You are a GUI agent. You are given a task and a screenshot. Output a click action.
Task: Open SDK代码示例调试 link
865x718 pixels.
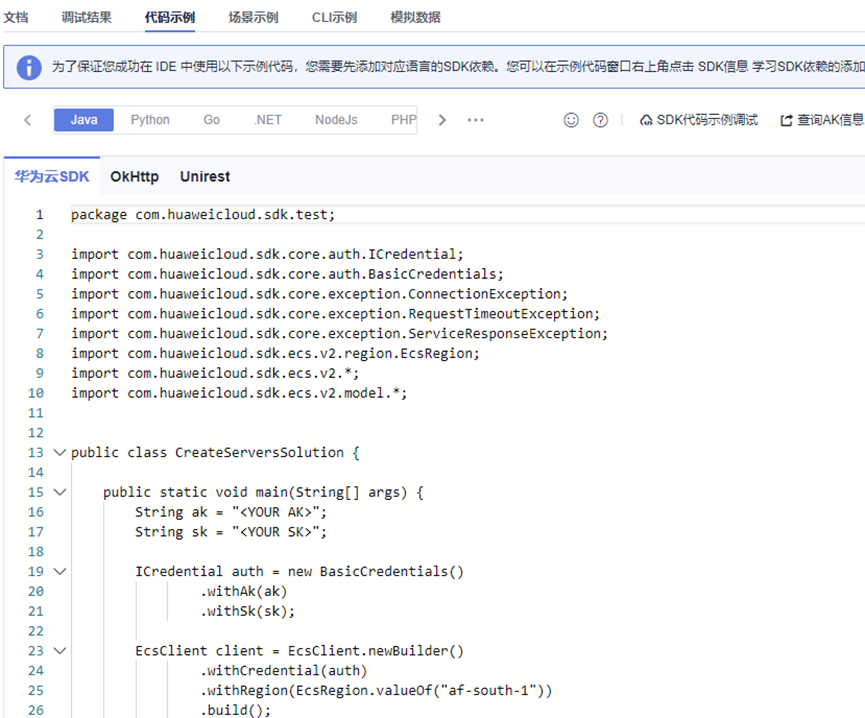pyautogui.click(x=698, y=120)
